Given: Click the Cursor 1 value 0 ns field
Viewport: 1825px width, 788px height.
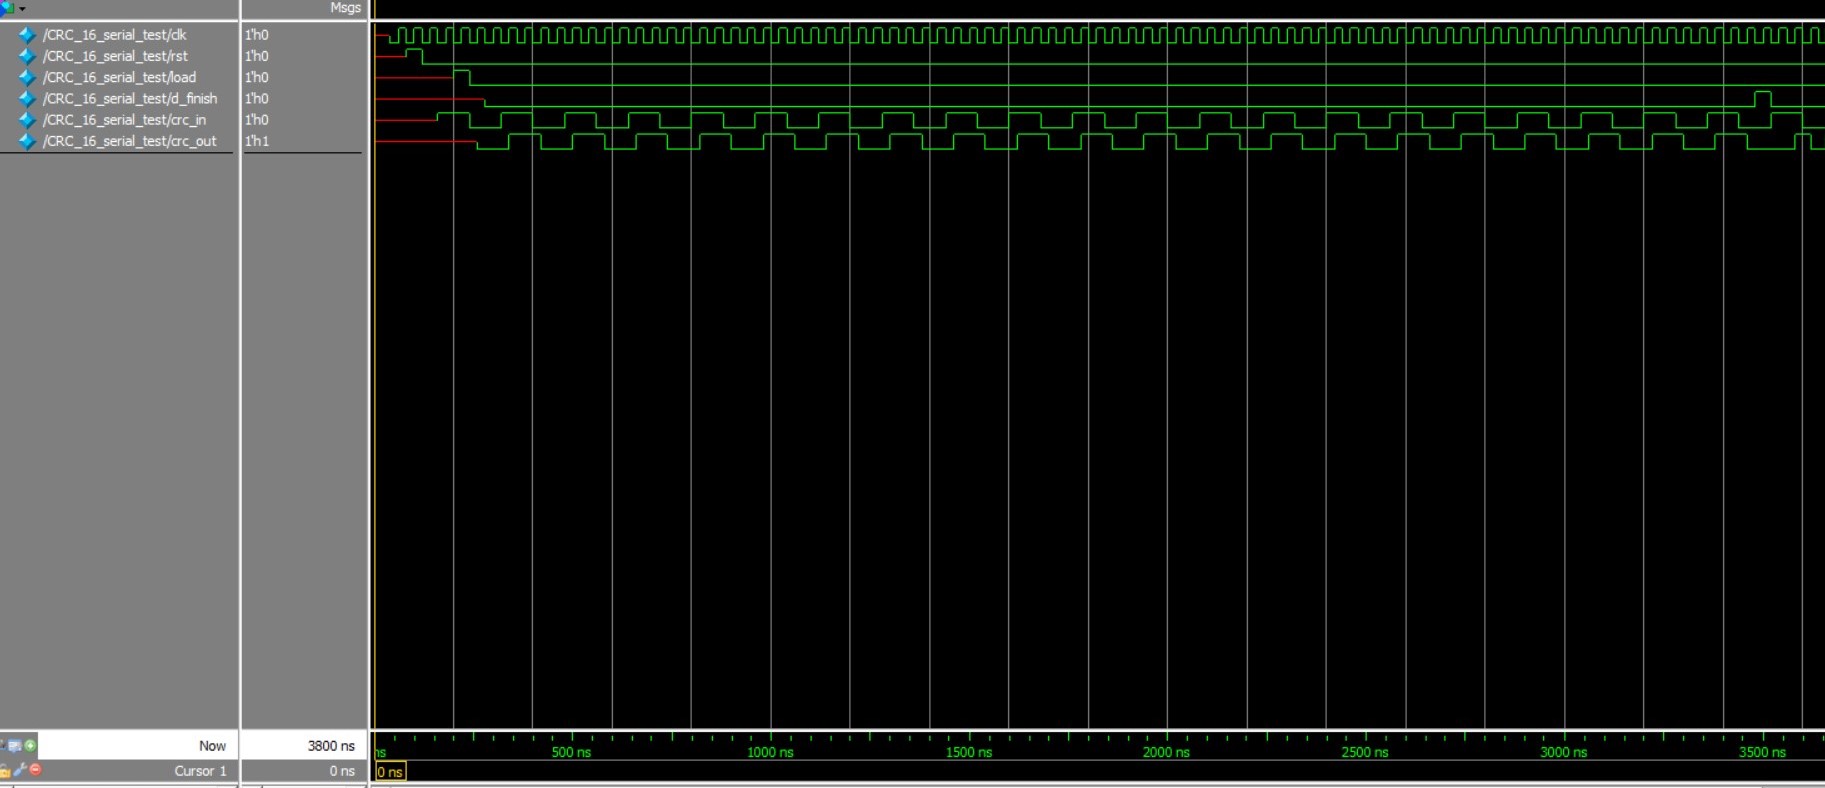Looking at the screenshot, I should pyautogui.click(x=342, y=771).
